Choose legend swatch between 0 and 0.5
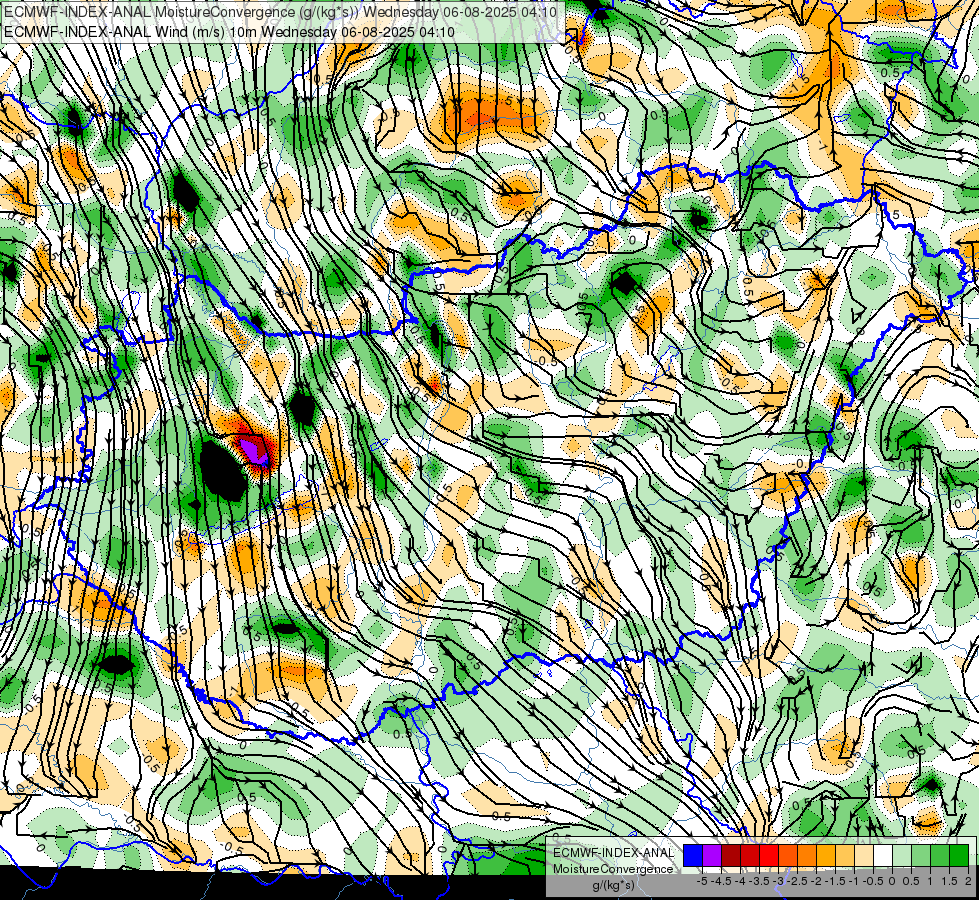The height and width of the screenshot is (900, 979). [902, 856]
